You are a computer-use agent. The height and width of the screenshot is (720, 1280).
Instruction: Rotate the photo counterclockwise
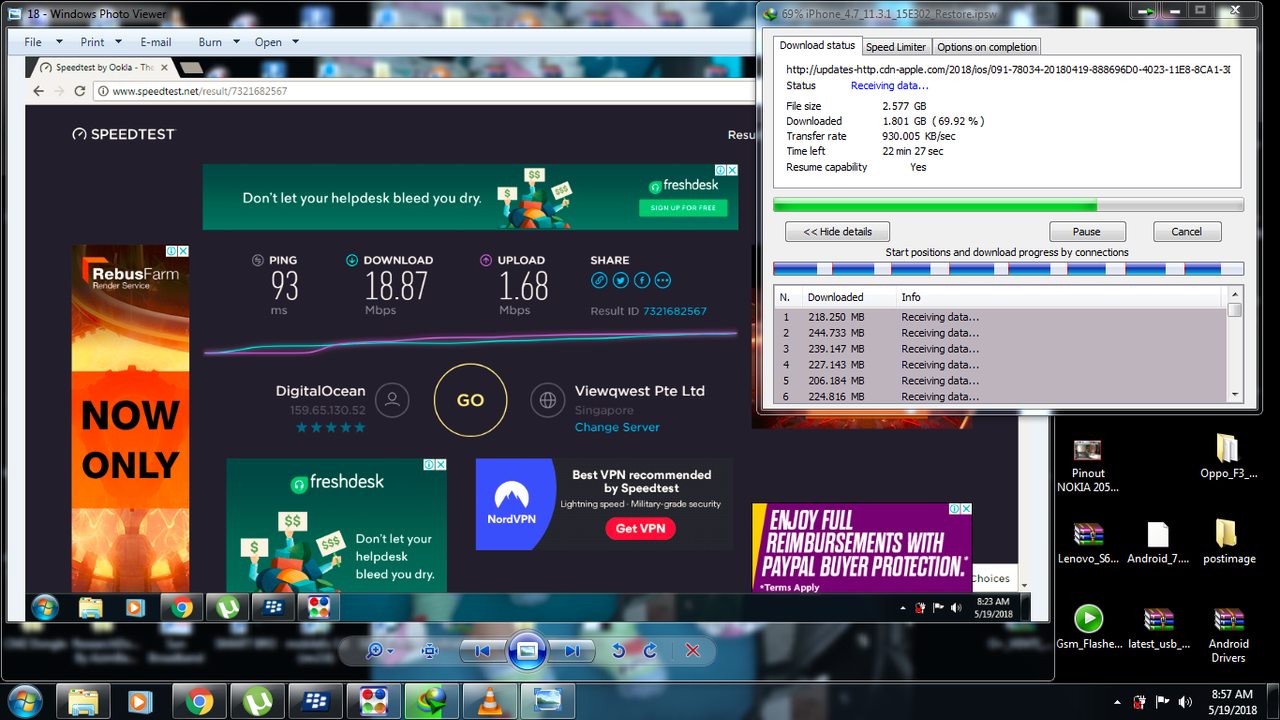click(x=618, y=651)
